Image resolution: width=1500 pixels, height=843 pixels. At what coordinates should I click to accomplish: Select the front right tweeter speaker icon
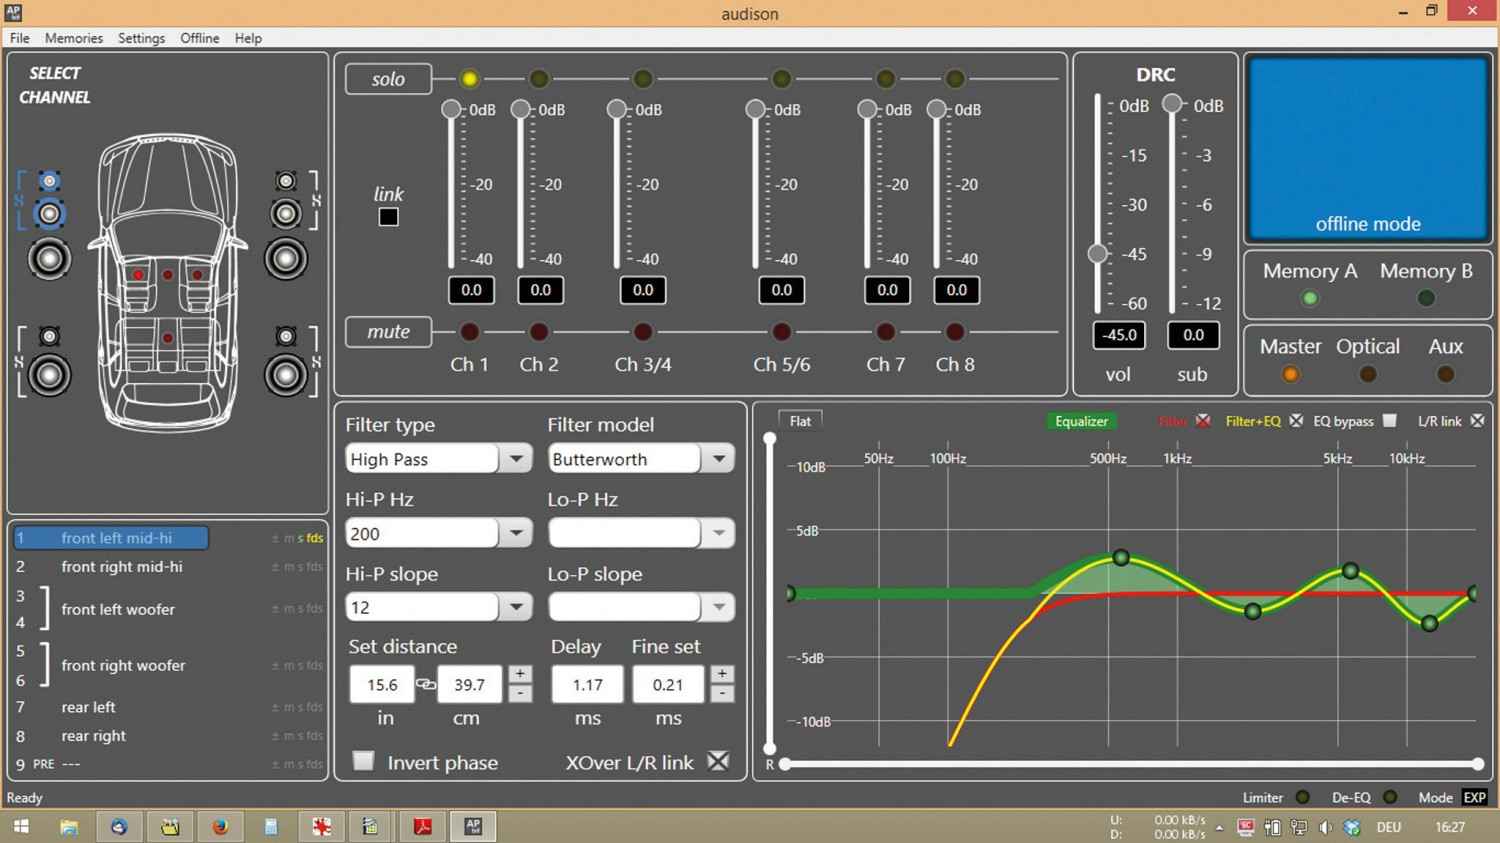(x=286, y=181)
